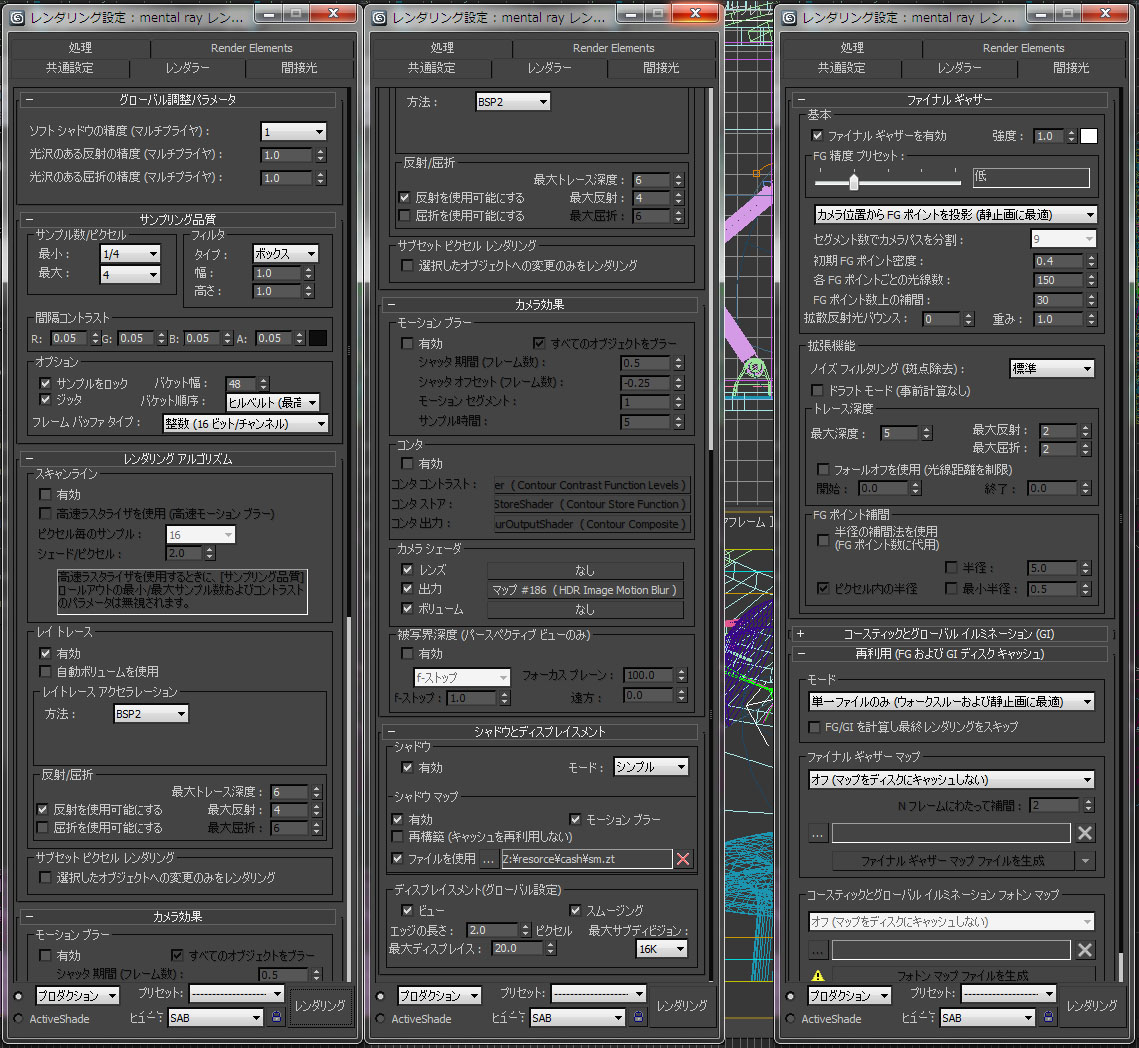This screenshot has height=1048, width=1139.
Task: Open the フレーム バッファ タイプ dropdown
Action: point(245,424)
